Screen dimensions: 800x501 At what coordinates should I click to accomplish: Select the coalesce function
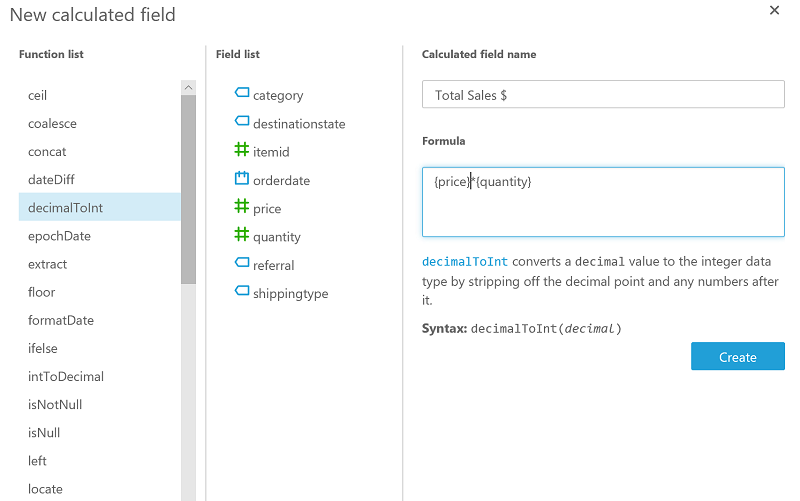pyautogui.click(x=52, y=124)
